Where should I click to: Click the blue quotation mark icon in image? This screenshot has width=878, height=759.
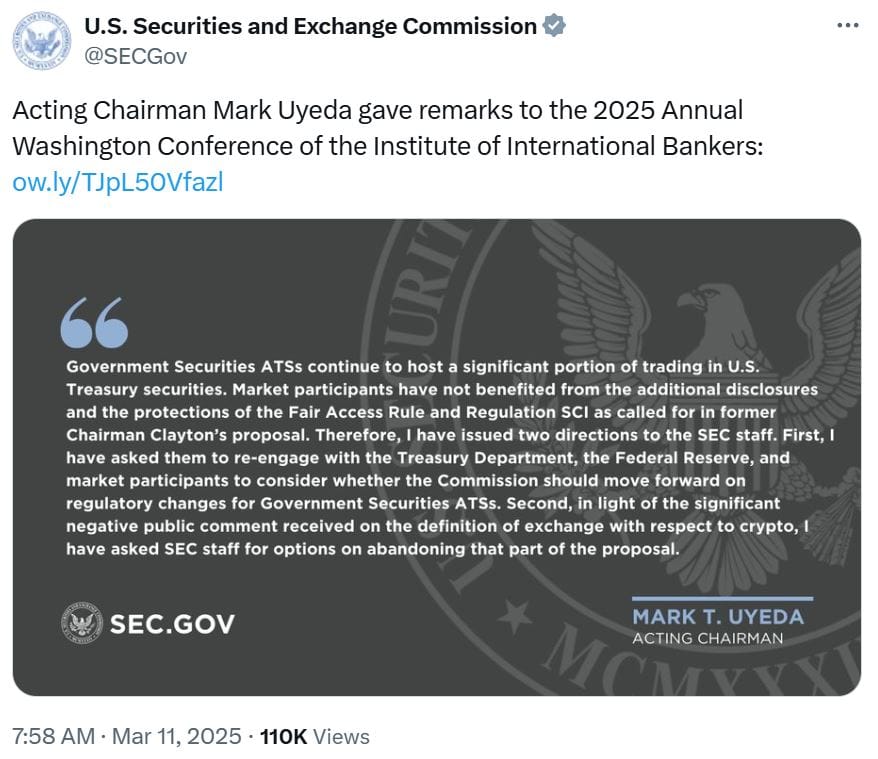[94, 321]
